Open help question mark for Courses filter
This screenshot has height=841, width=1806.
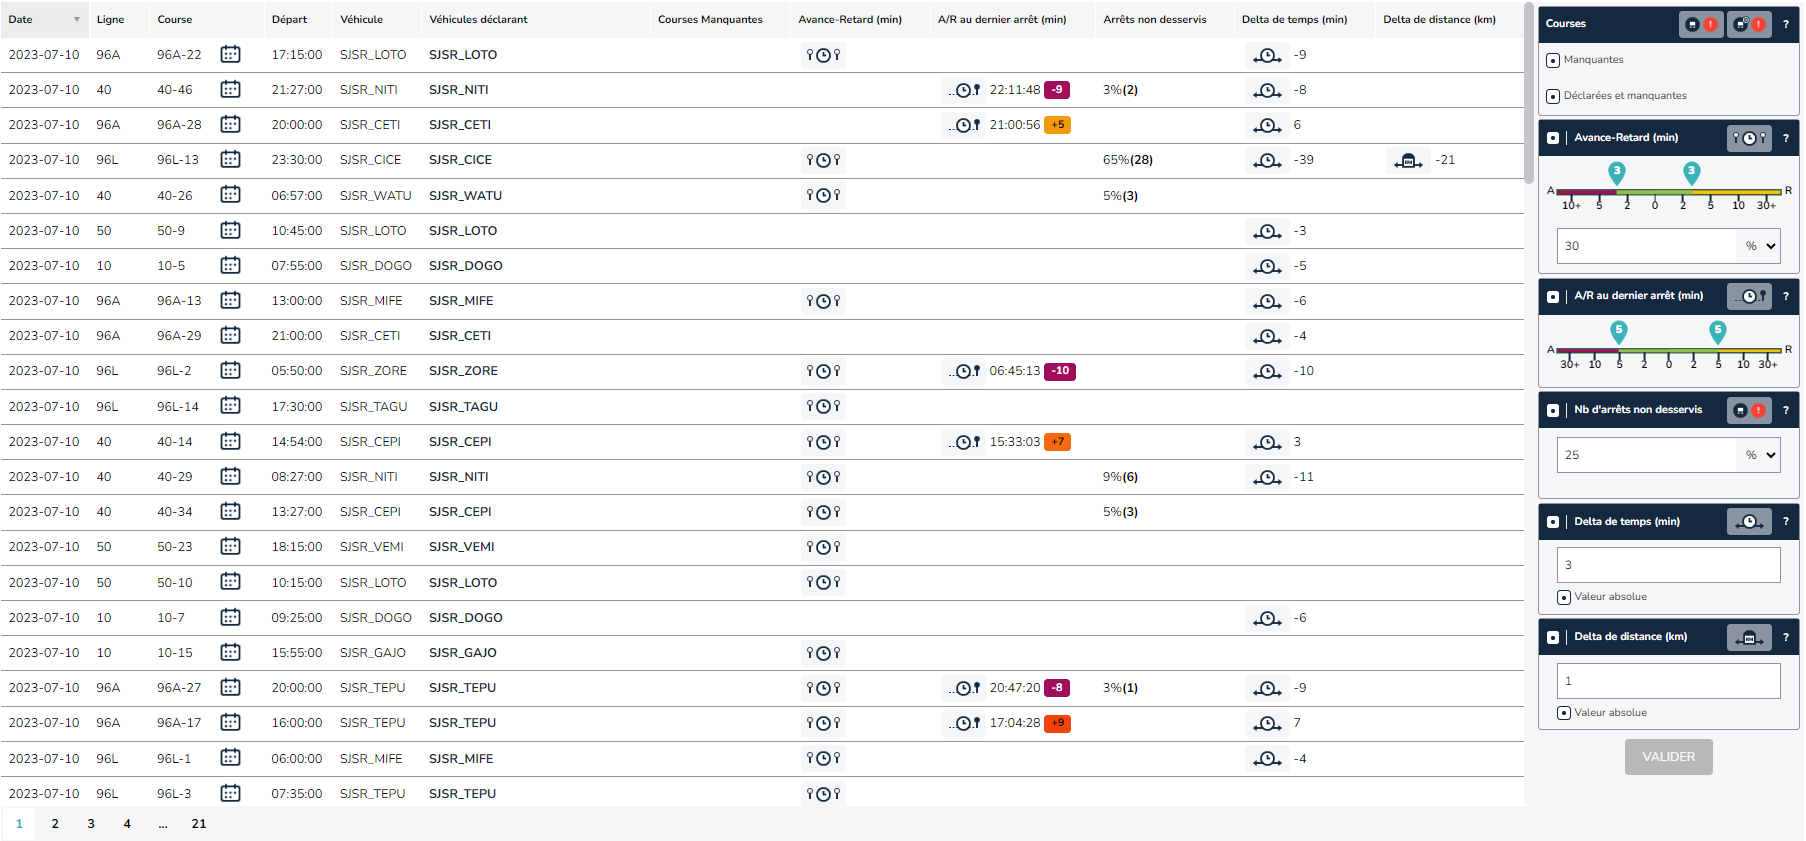tap(1786, 24)
